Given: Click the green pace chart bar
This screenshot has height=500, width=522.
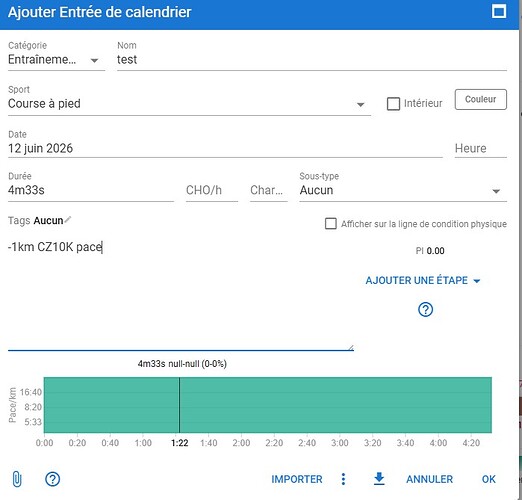Looking at the screenshot, I should (268, 405).
